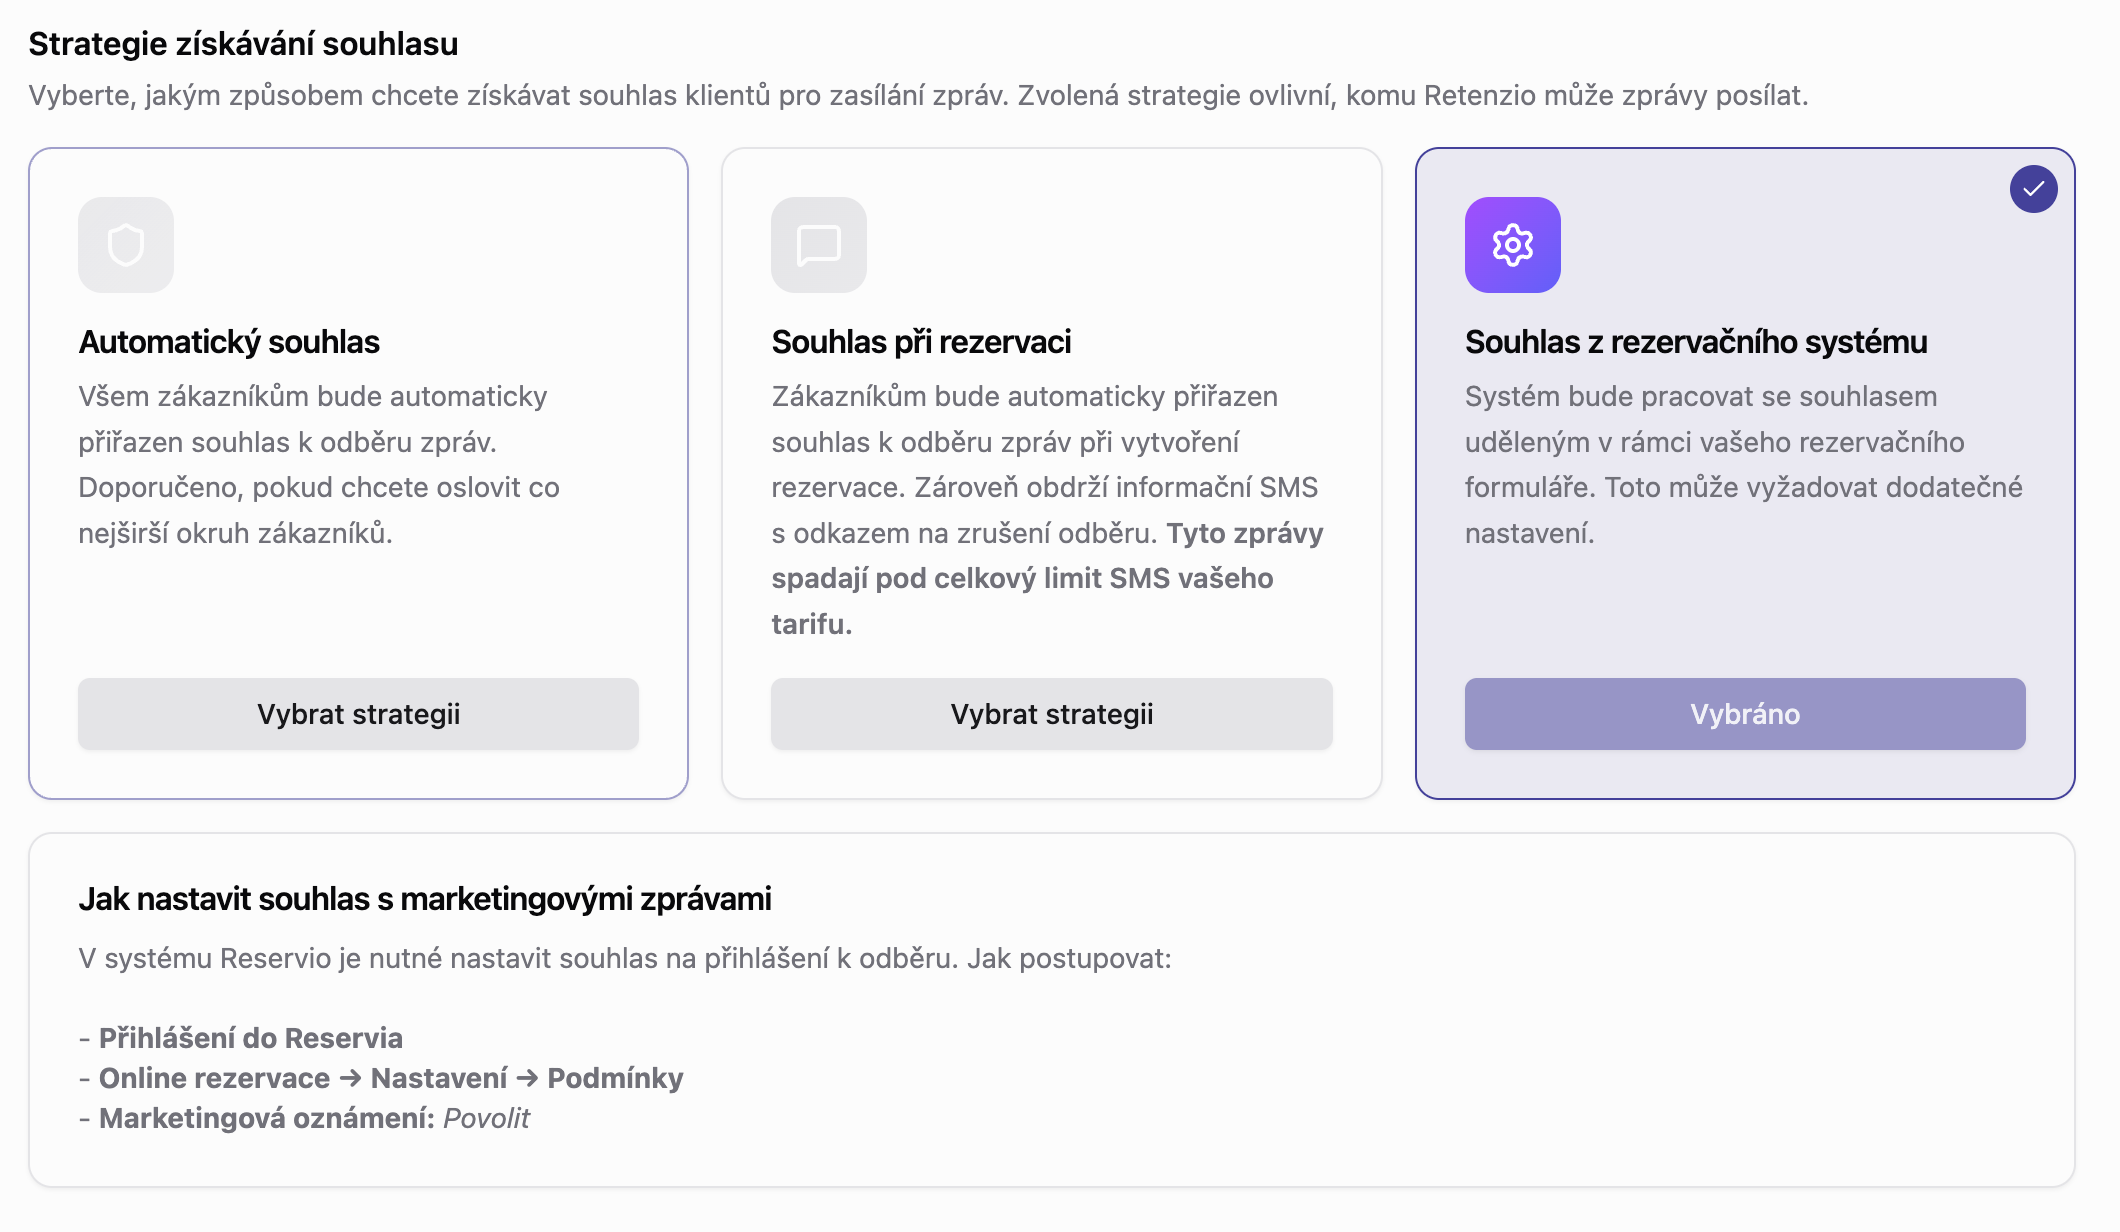Click the Vybráno button
Image resolution: width=2120 pixels, height=1232 pixels.
tap(1744, 714)
